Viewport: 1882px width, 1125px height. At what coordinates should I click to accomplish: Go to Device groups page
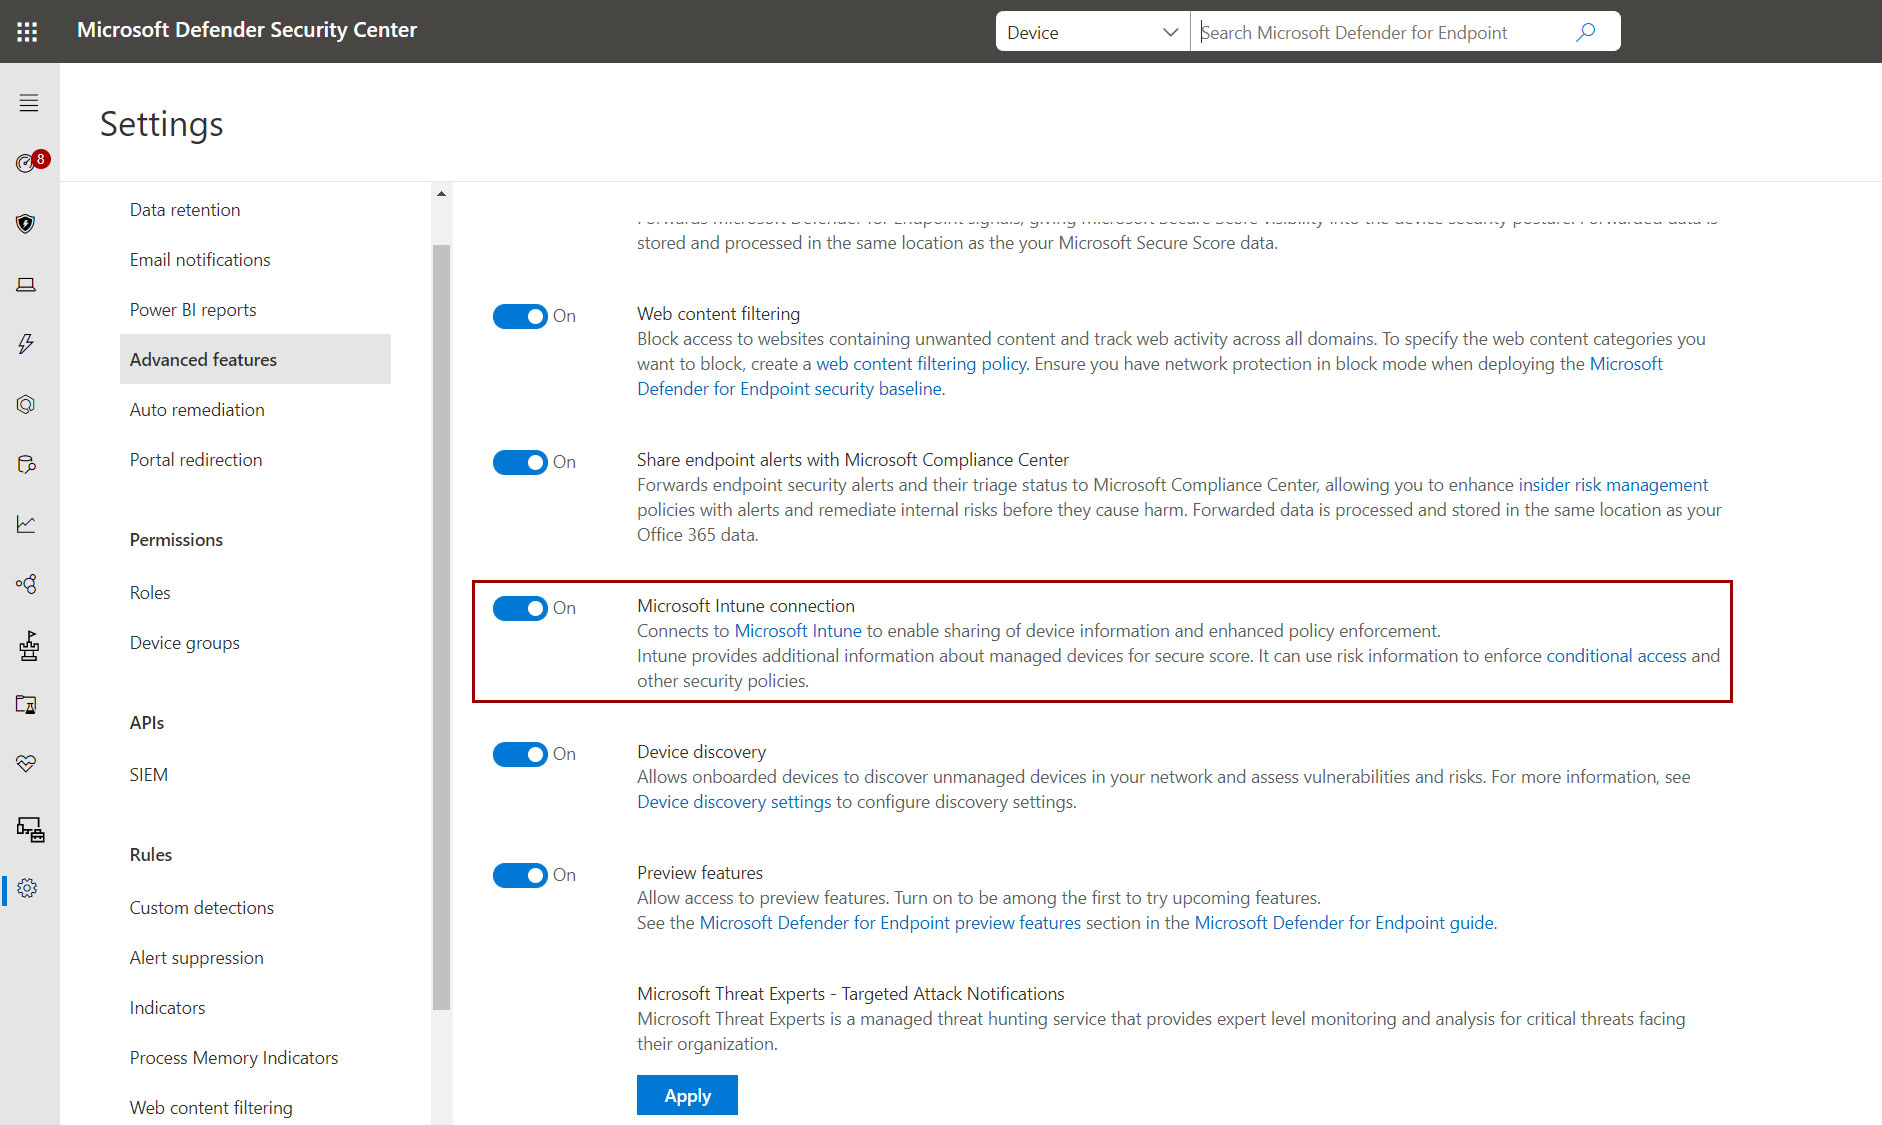(185, 643)
